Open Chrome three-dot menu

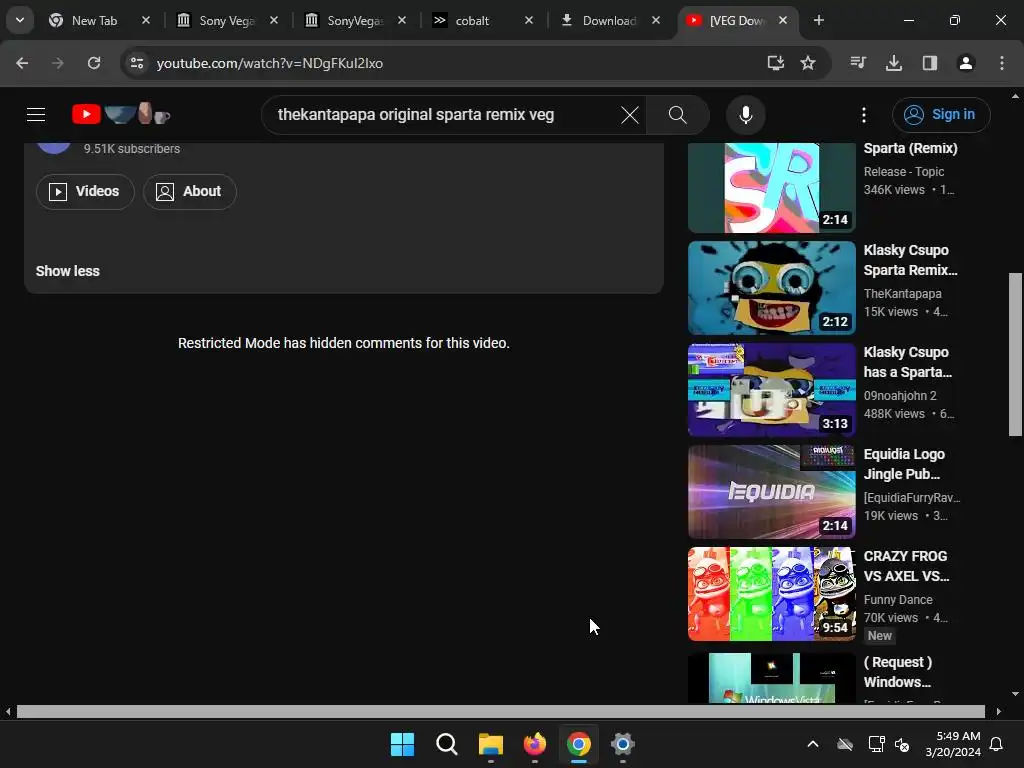click(x=1002, y=63)
